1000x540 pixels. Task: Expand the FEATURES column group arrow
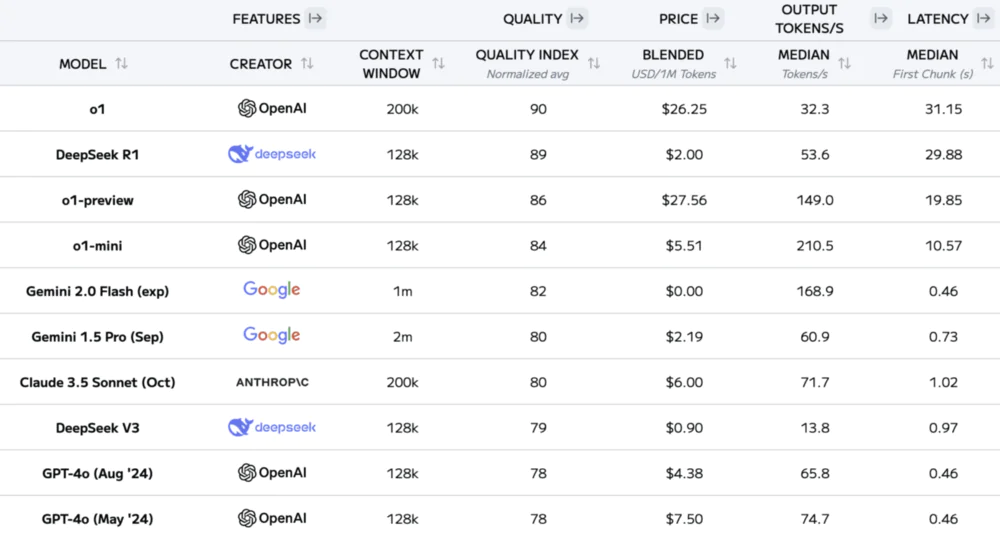coord(315,18)
